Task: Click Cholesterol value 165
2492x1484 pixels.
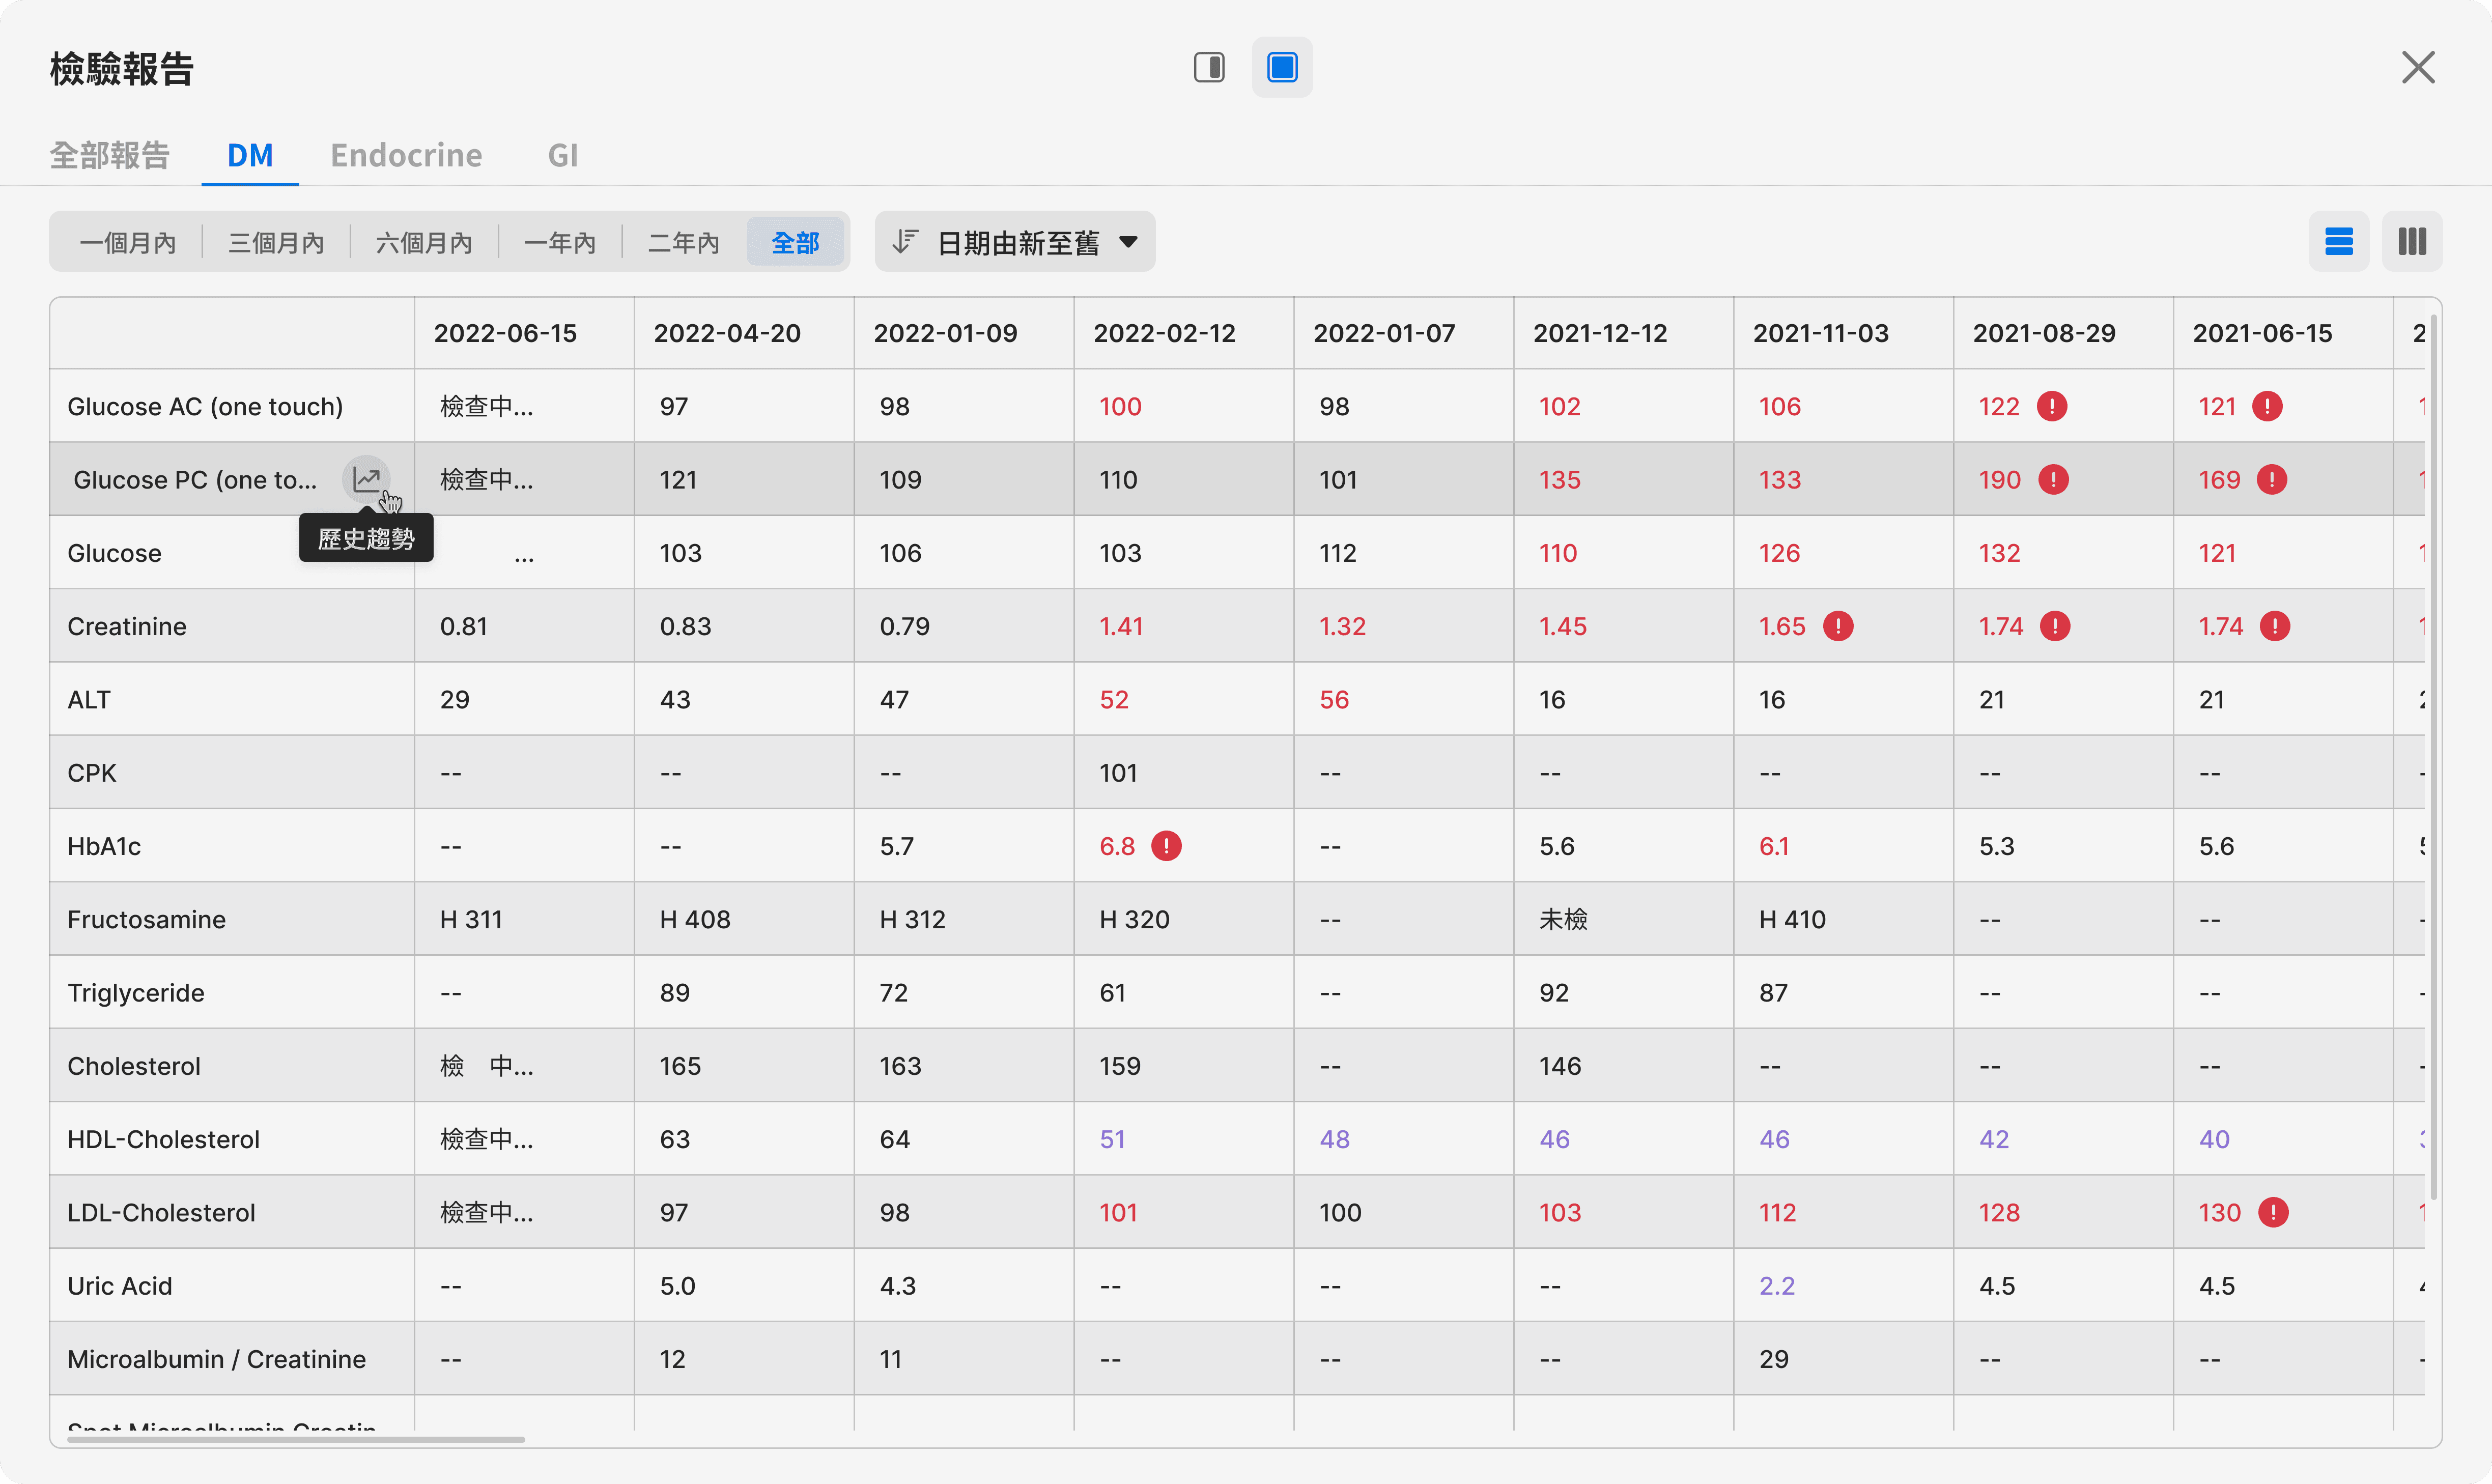Action: coord(680,1066)
